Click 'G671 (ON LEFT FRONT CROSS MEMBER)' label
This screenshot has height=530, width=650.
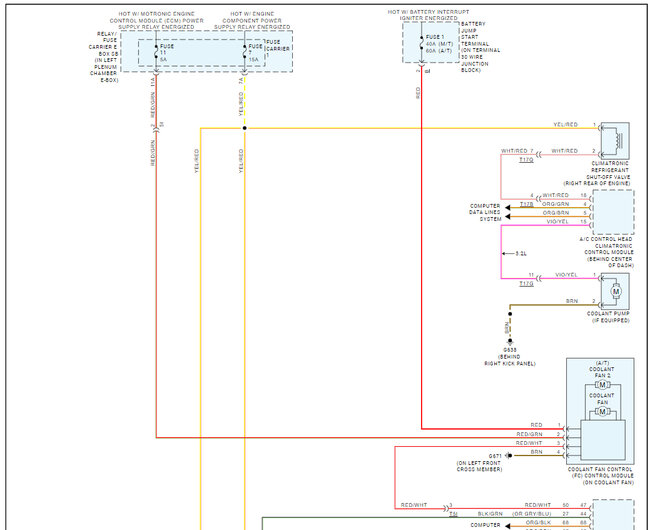pyautogui.click(x=480, y=462)
